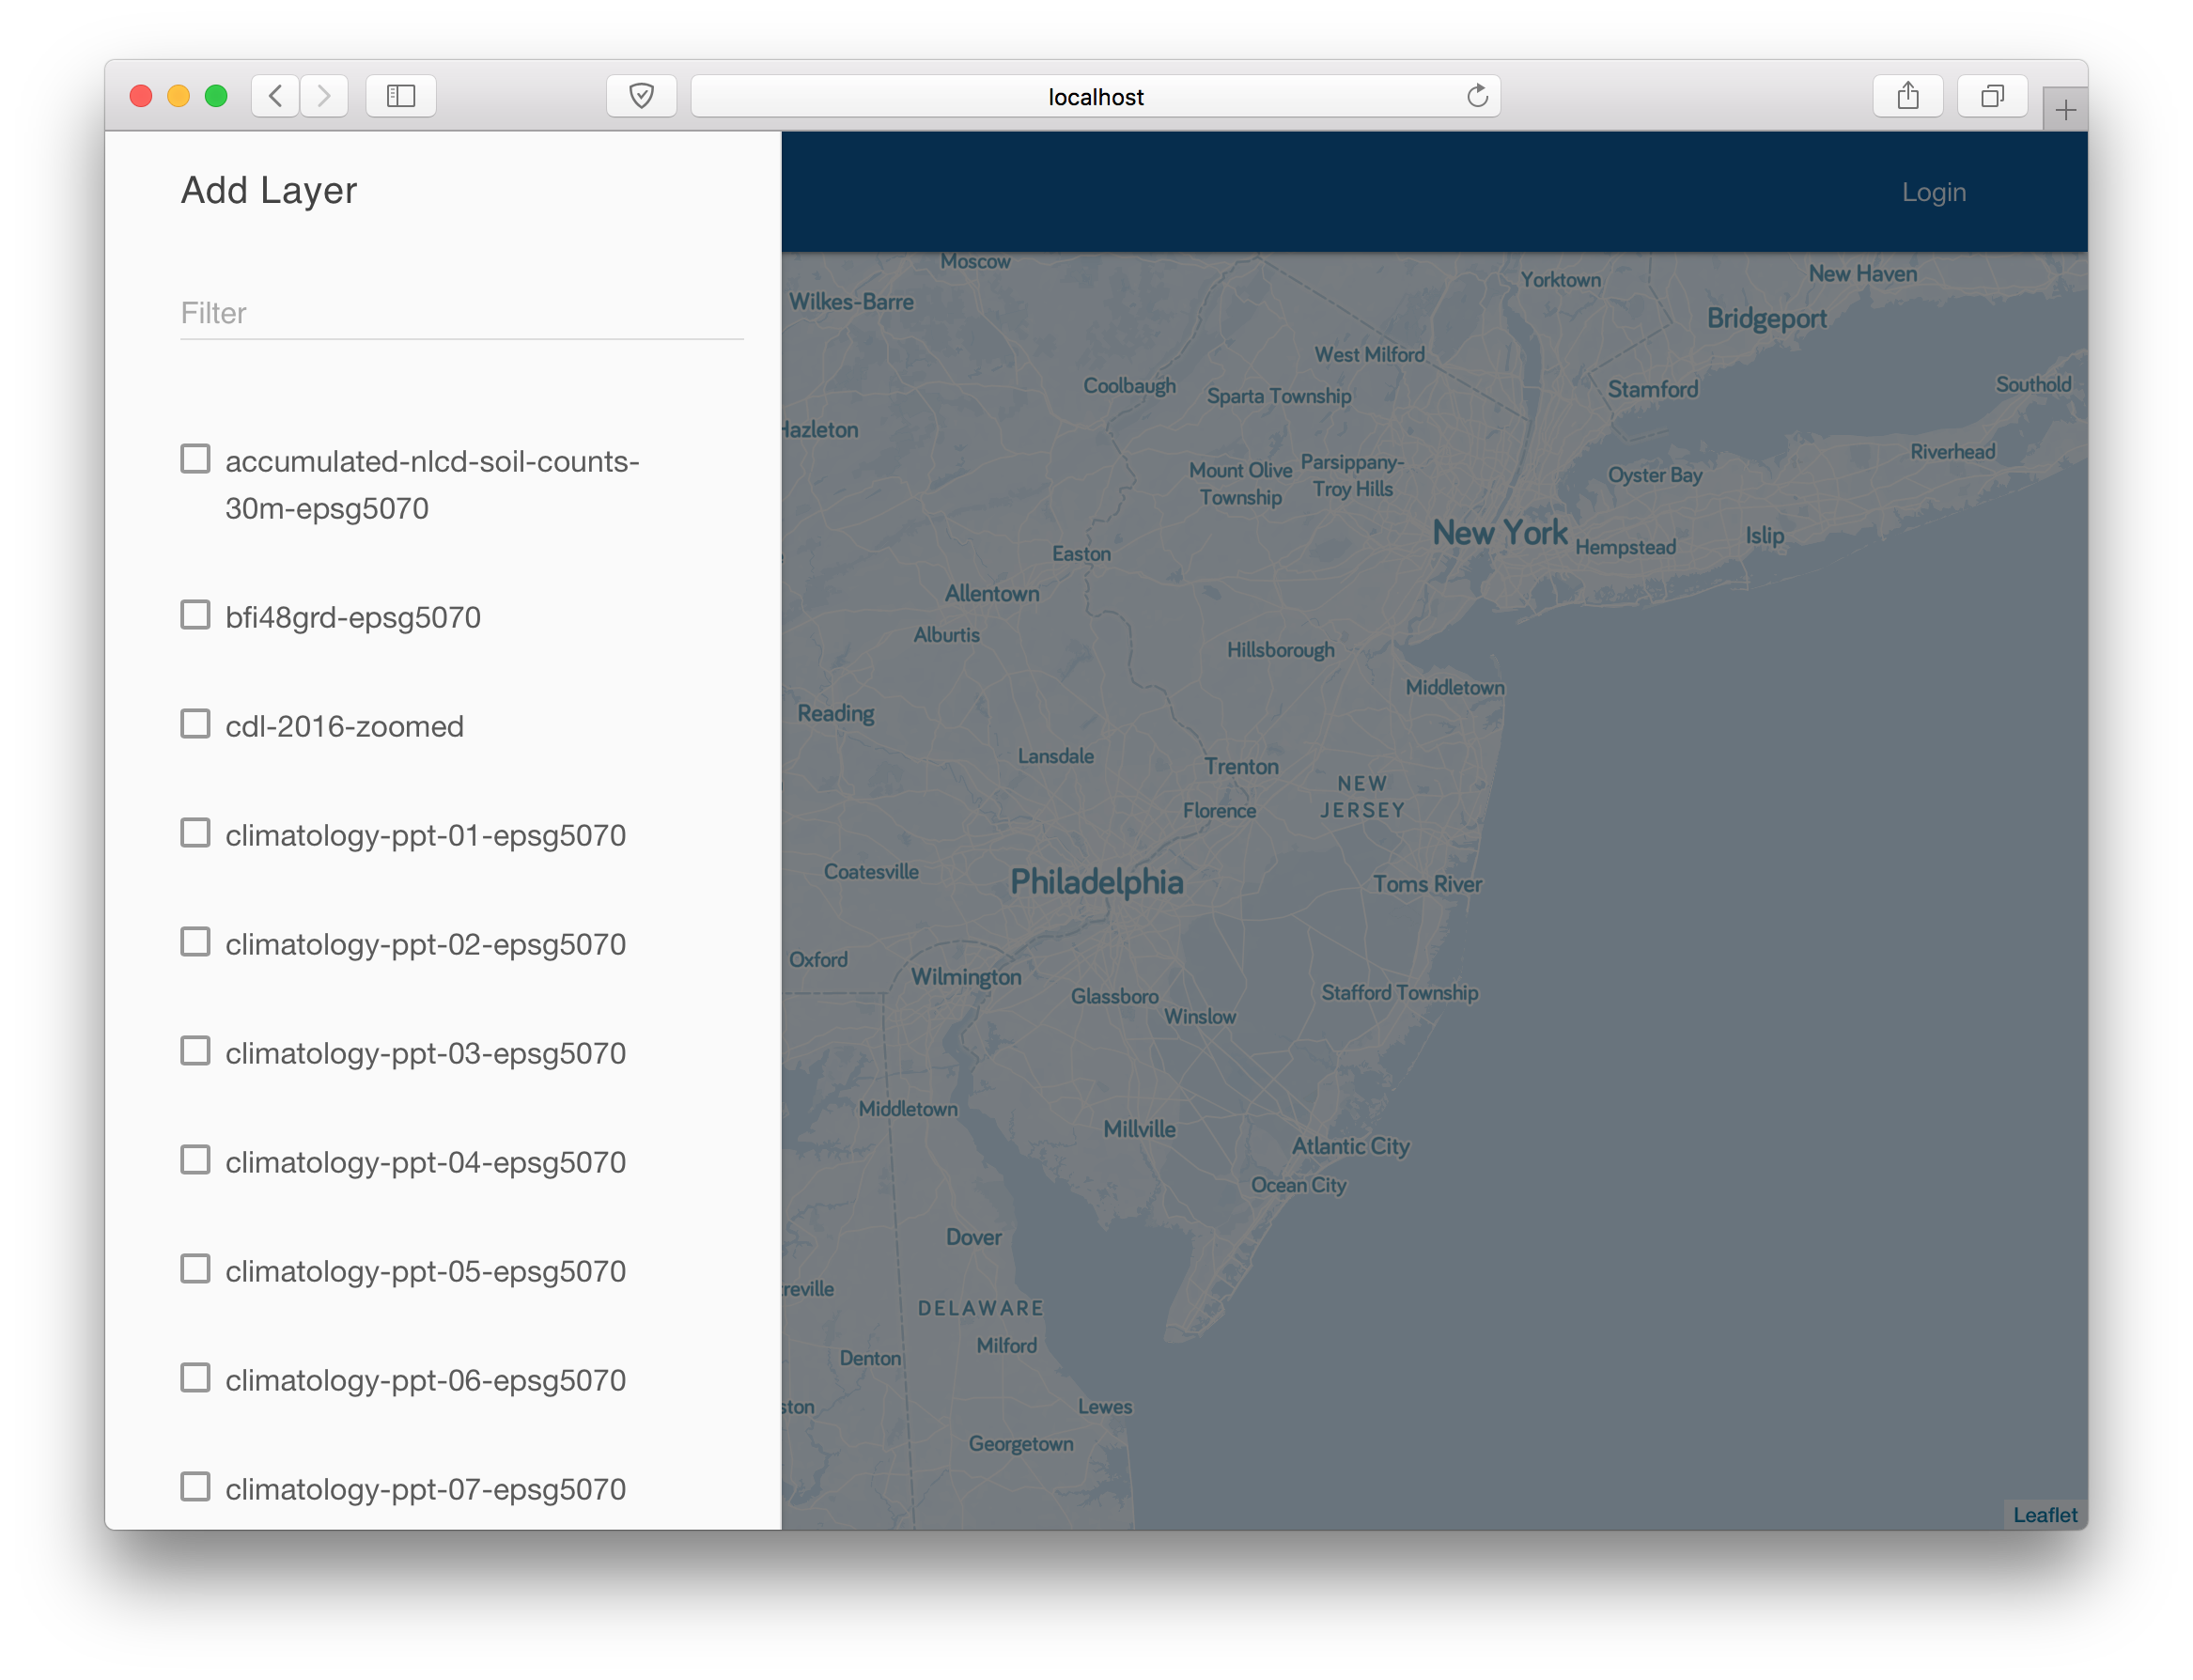Click the browser back arrow
Screen dimensions: 2193x1680
pyautogui.click(x=275, y=96)
